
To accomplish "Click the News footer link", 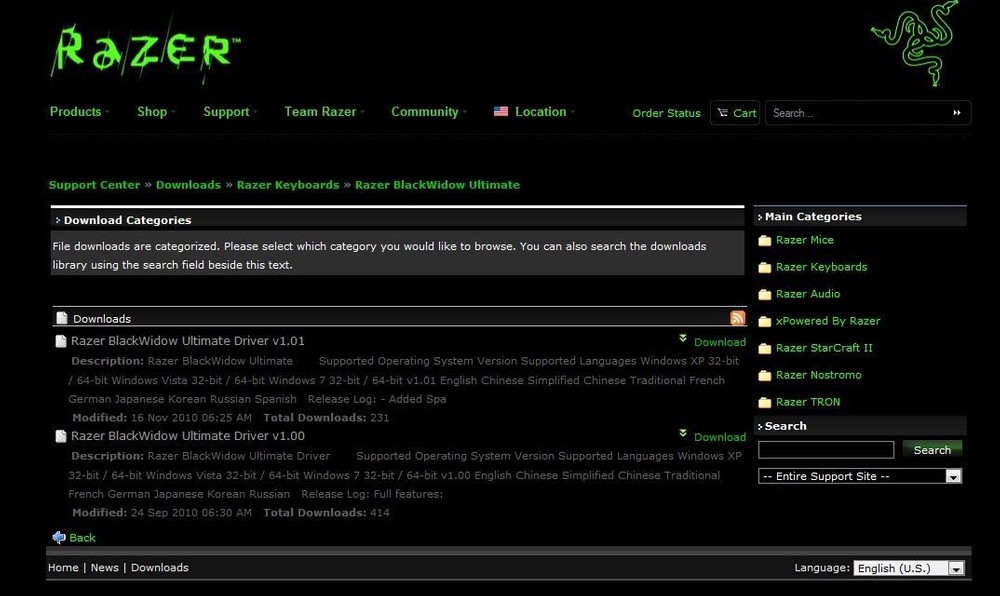I will click(x=105, y=567).
